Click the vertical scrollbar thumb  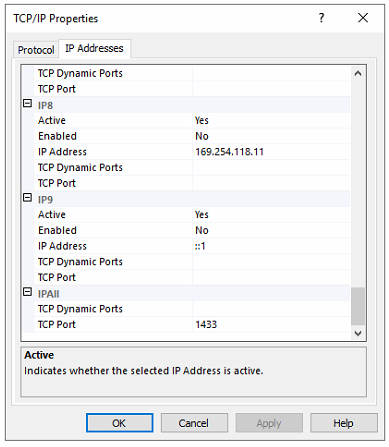tap(358, 306)
